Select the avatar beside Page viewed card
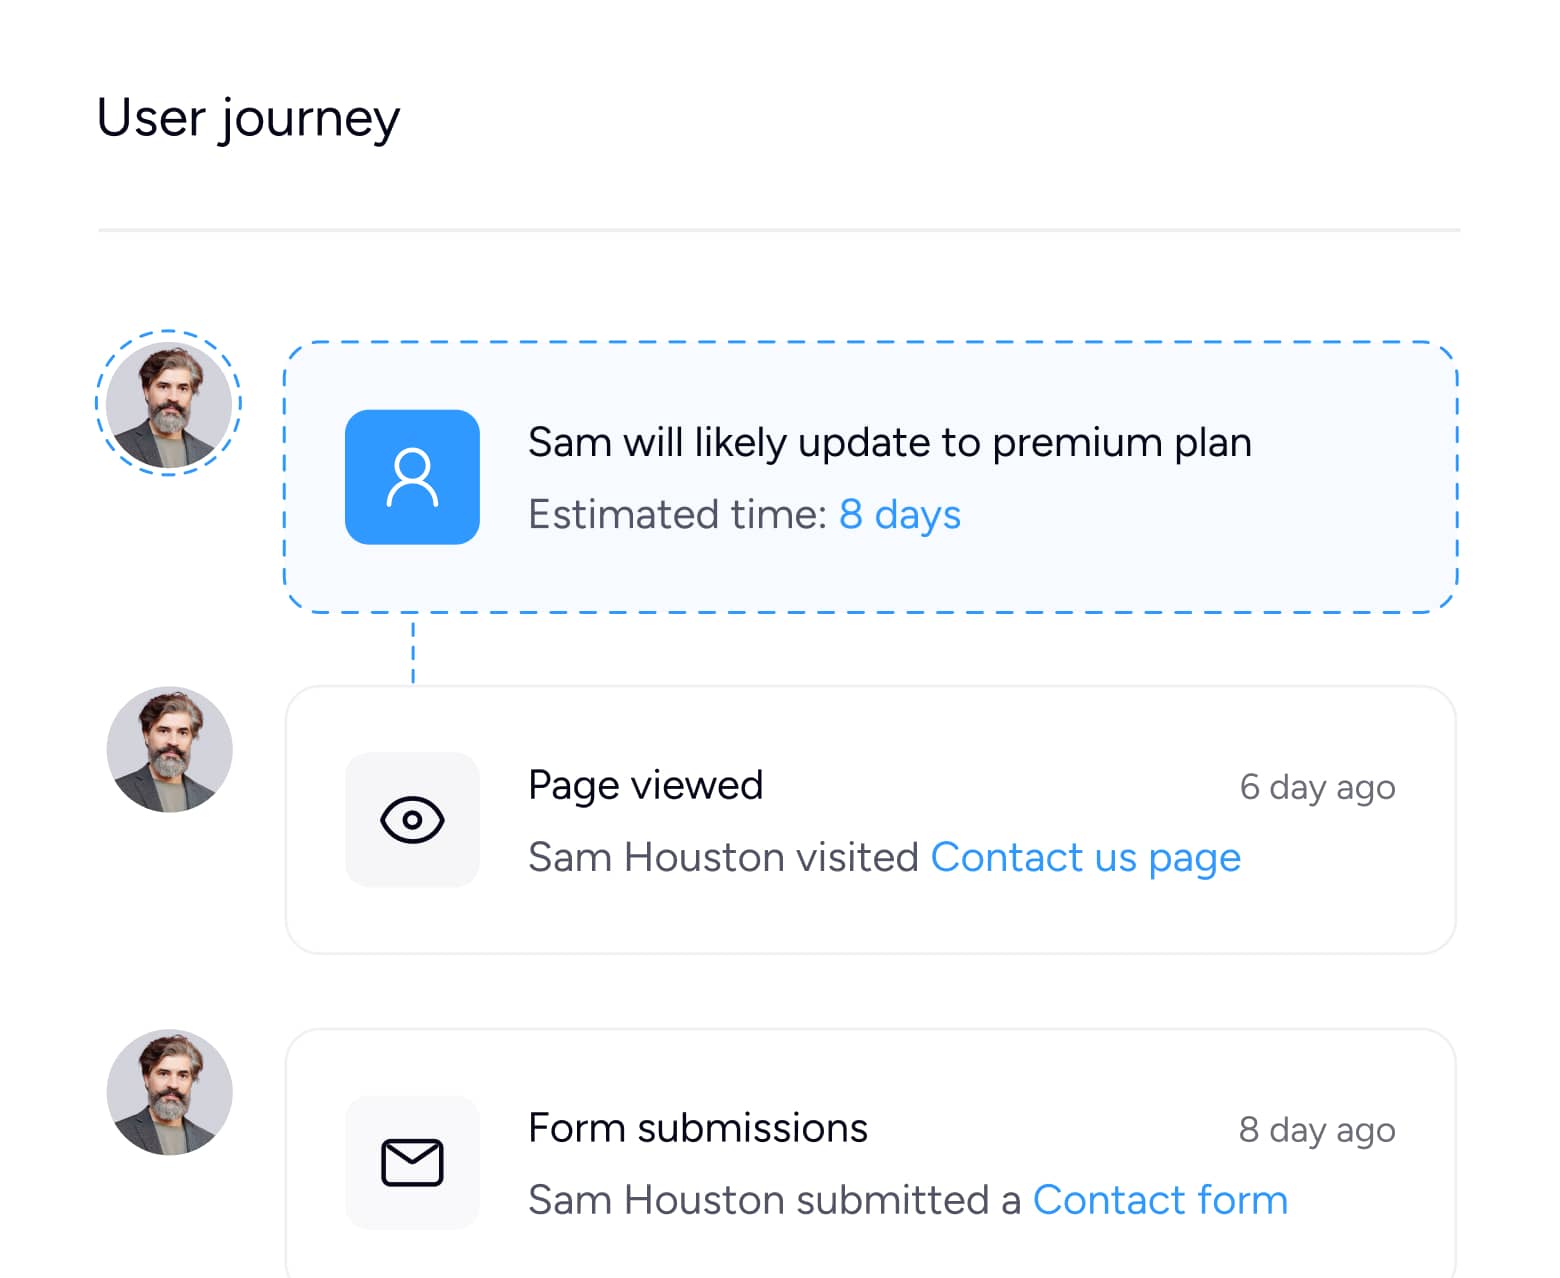This screenshot has width=1560, height=1278. (169, 748)
